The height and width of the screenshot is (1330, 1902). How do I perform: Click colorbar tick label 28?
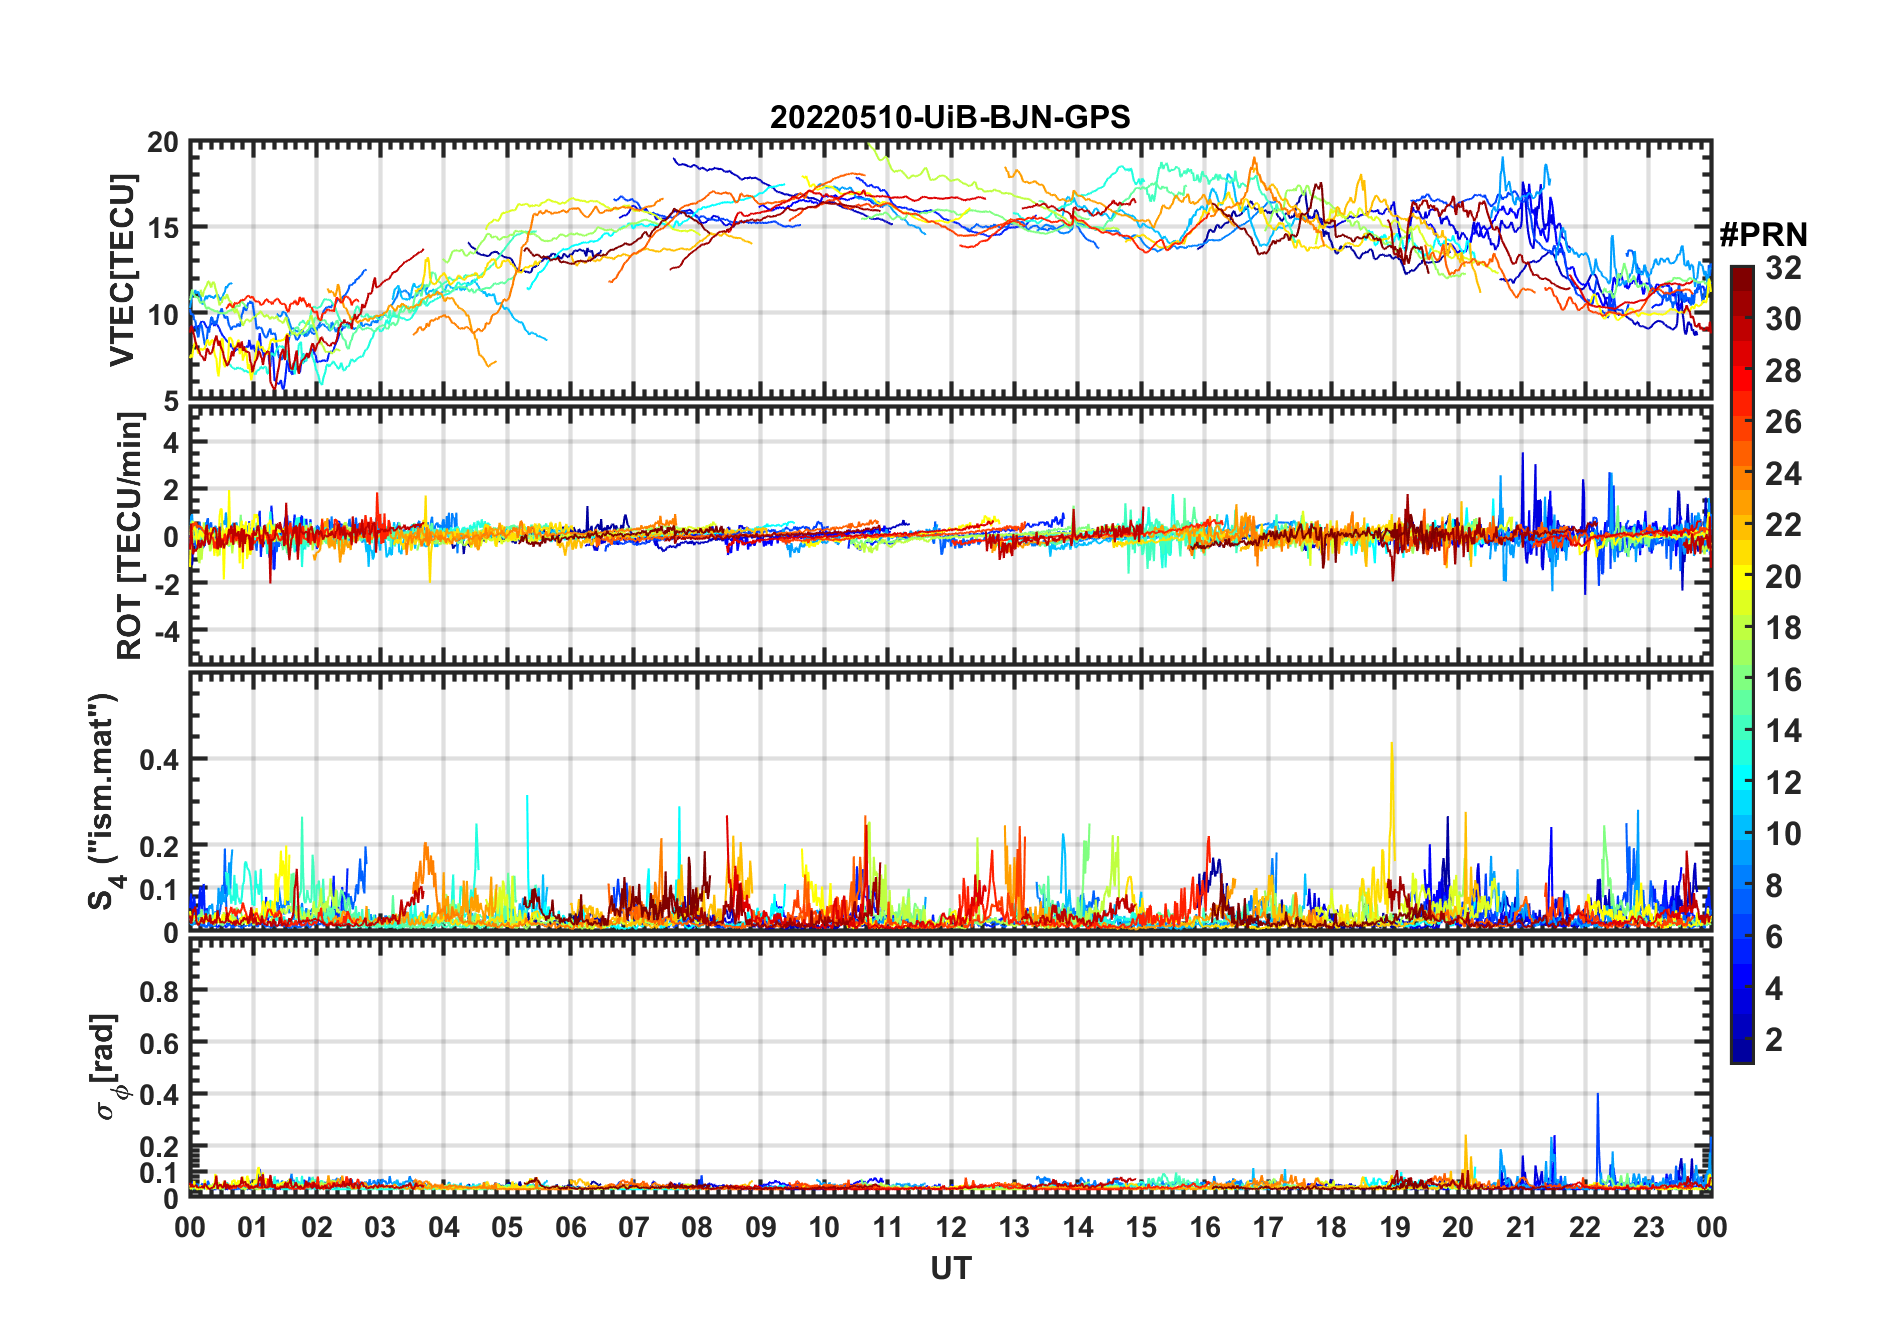click(1783, 371)
